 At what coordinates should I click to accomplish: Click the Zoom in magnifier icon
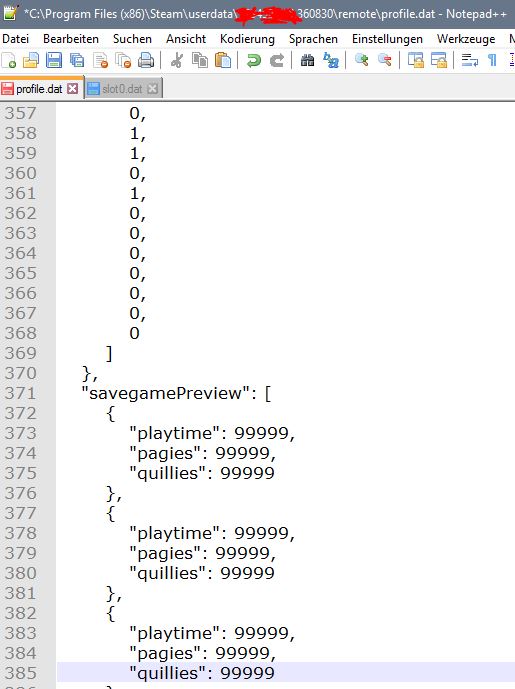click(x=362, y=59)
